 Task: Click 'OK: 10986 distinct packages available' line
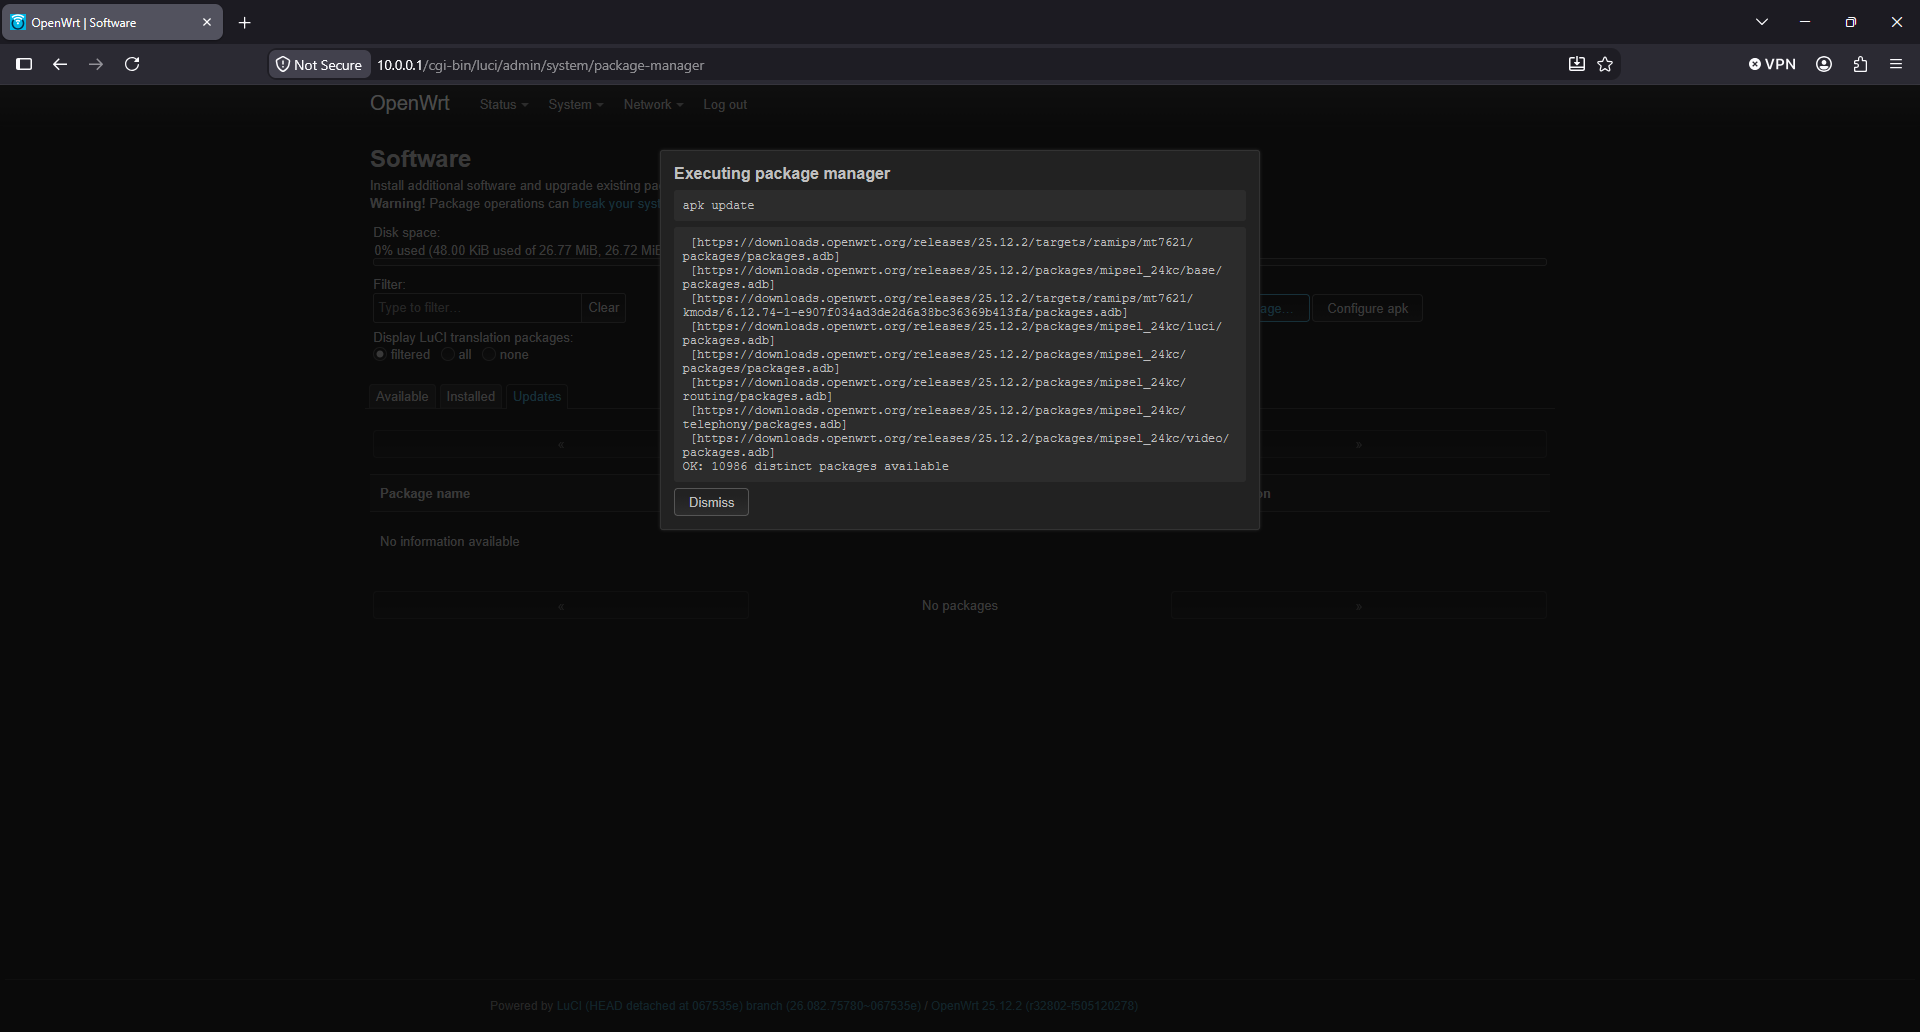(815, 466)
